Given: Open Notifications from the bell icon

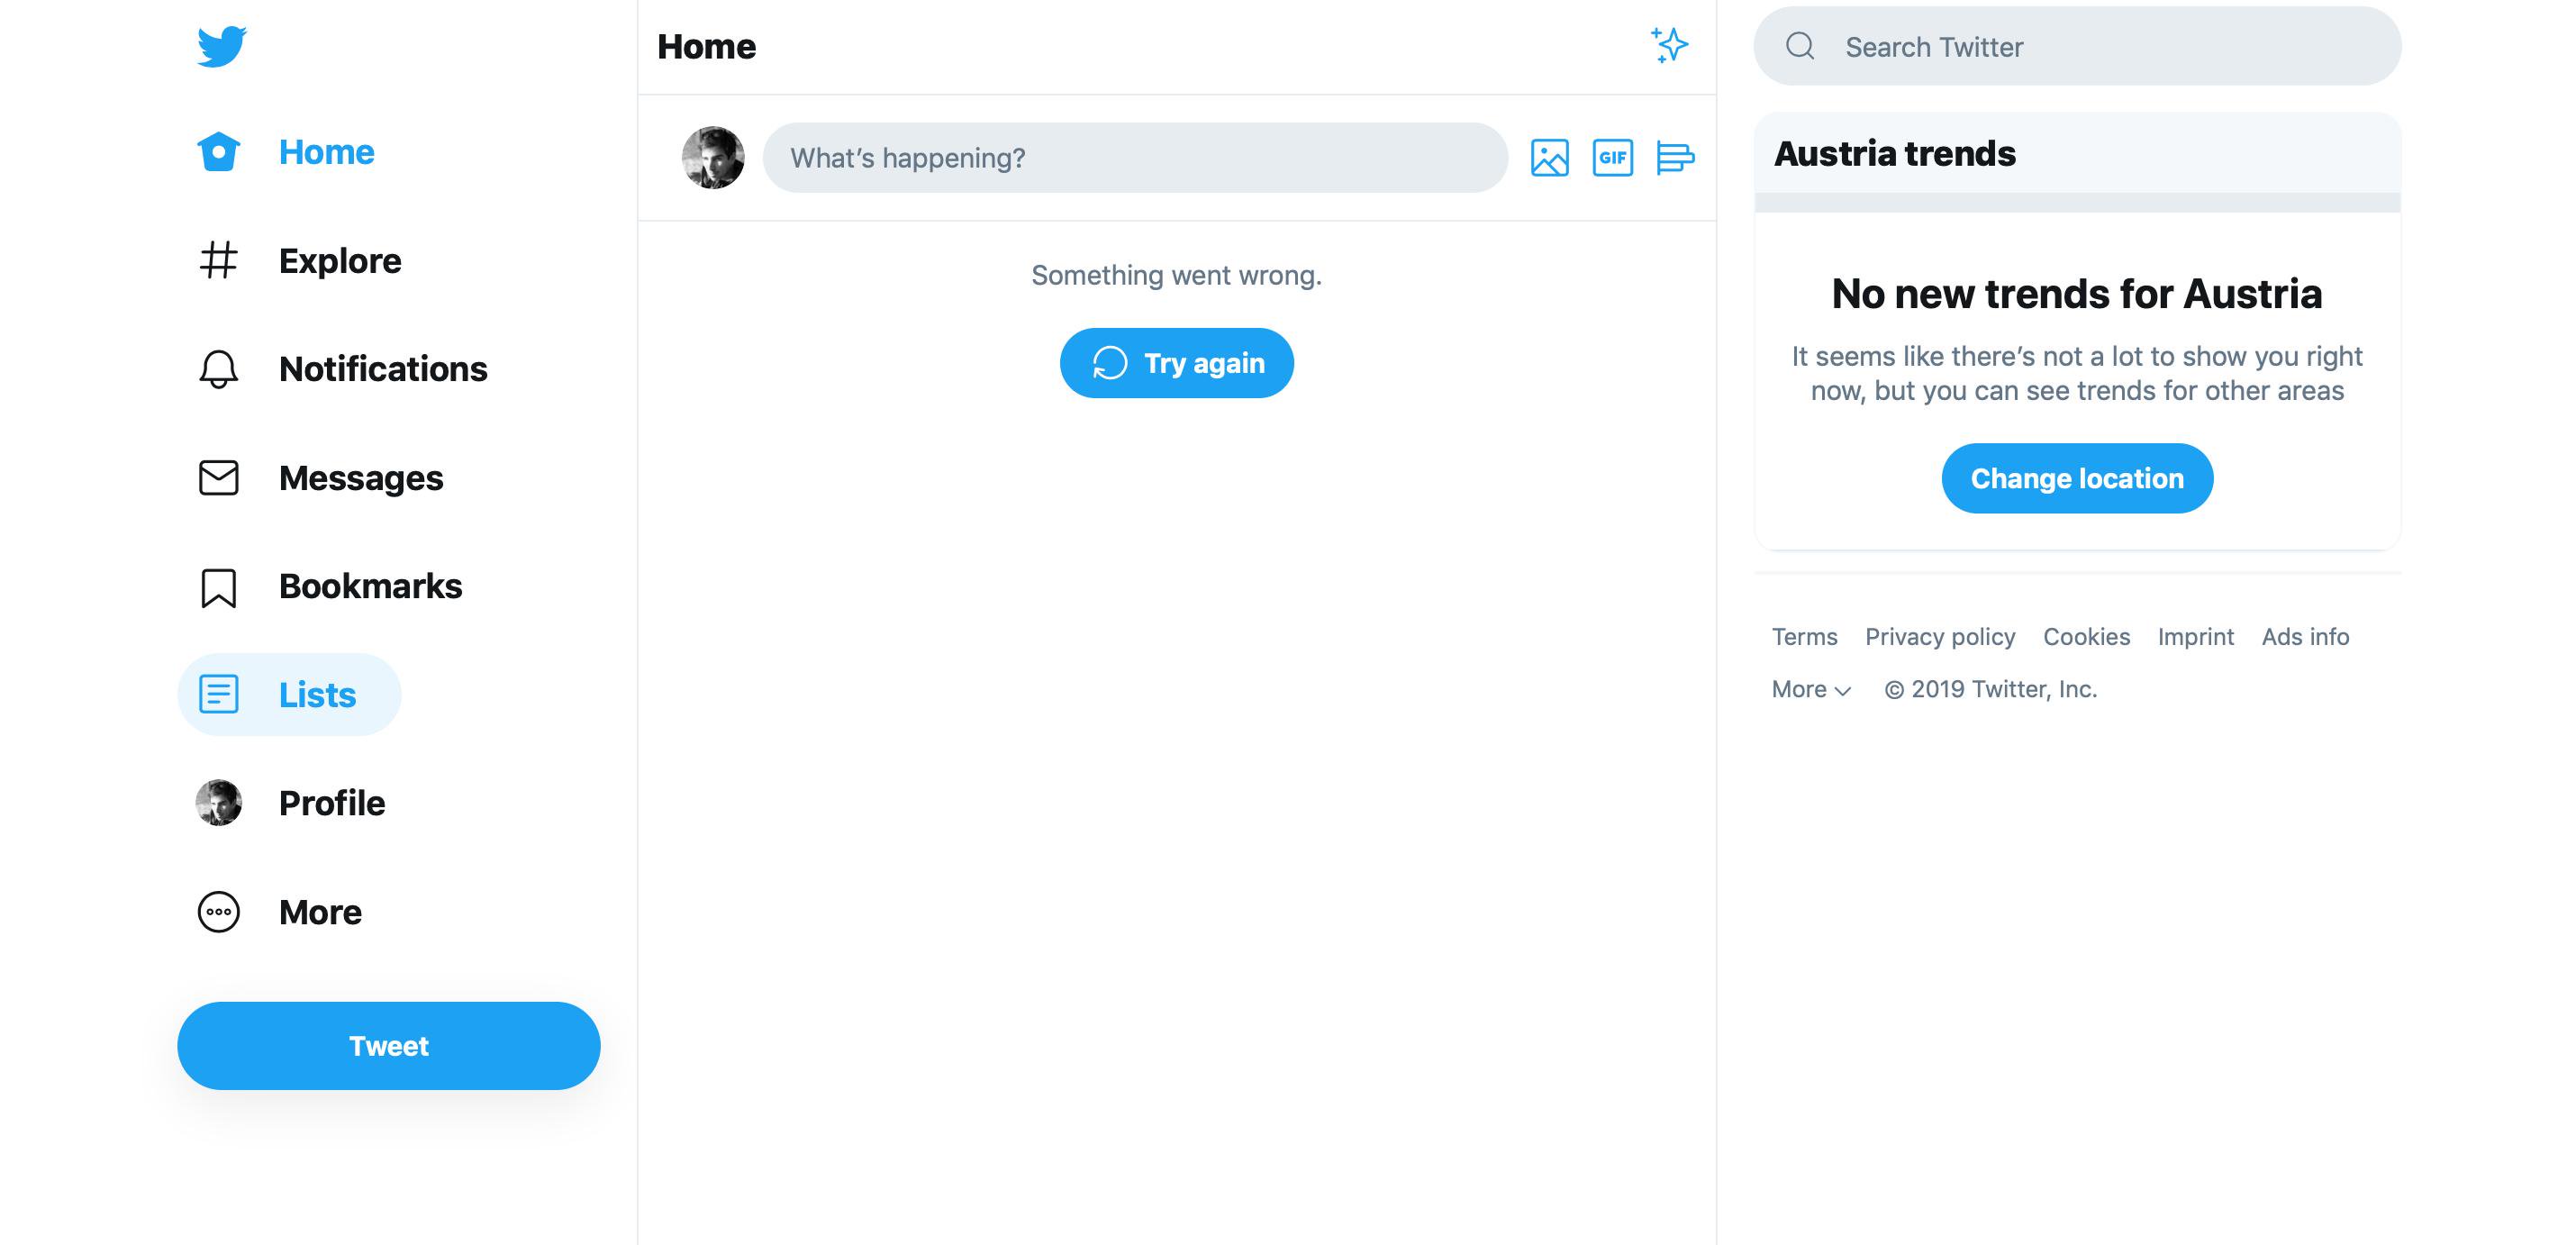Looking at the screenshot, I should click(x=219, y=369).
